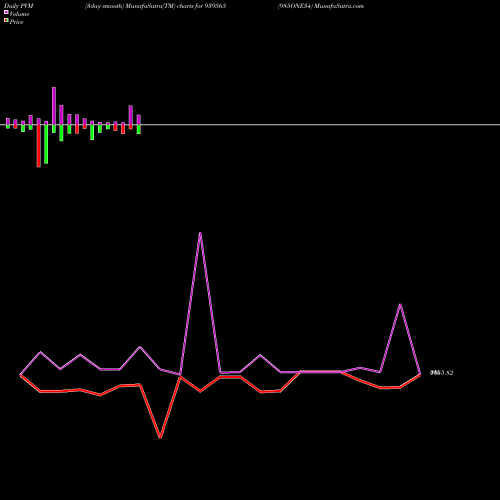The image size is (500, 500).
Task: Click the Daily PVM title text
Action: click(19, 6)
